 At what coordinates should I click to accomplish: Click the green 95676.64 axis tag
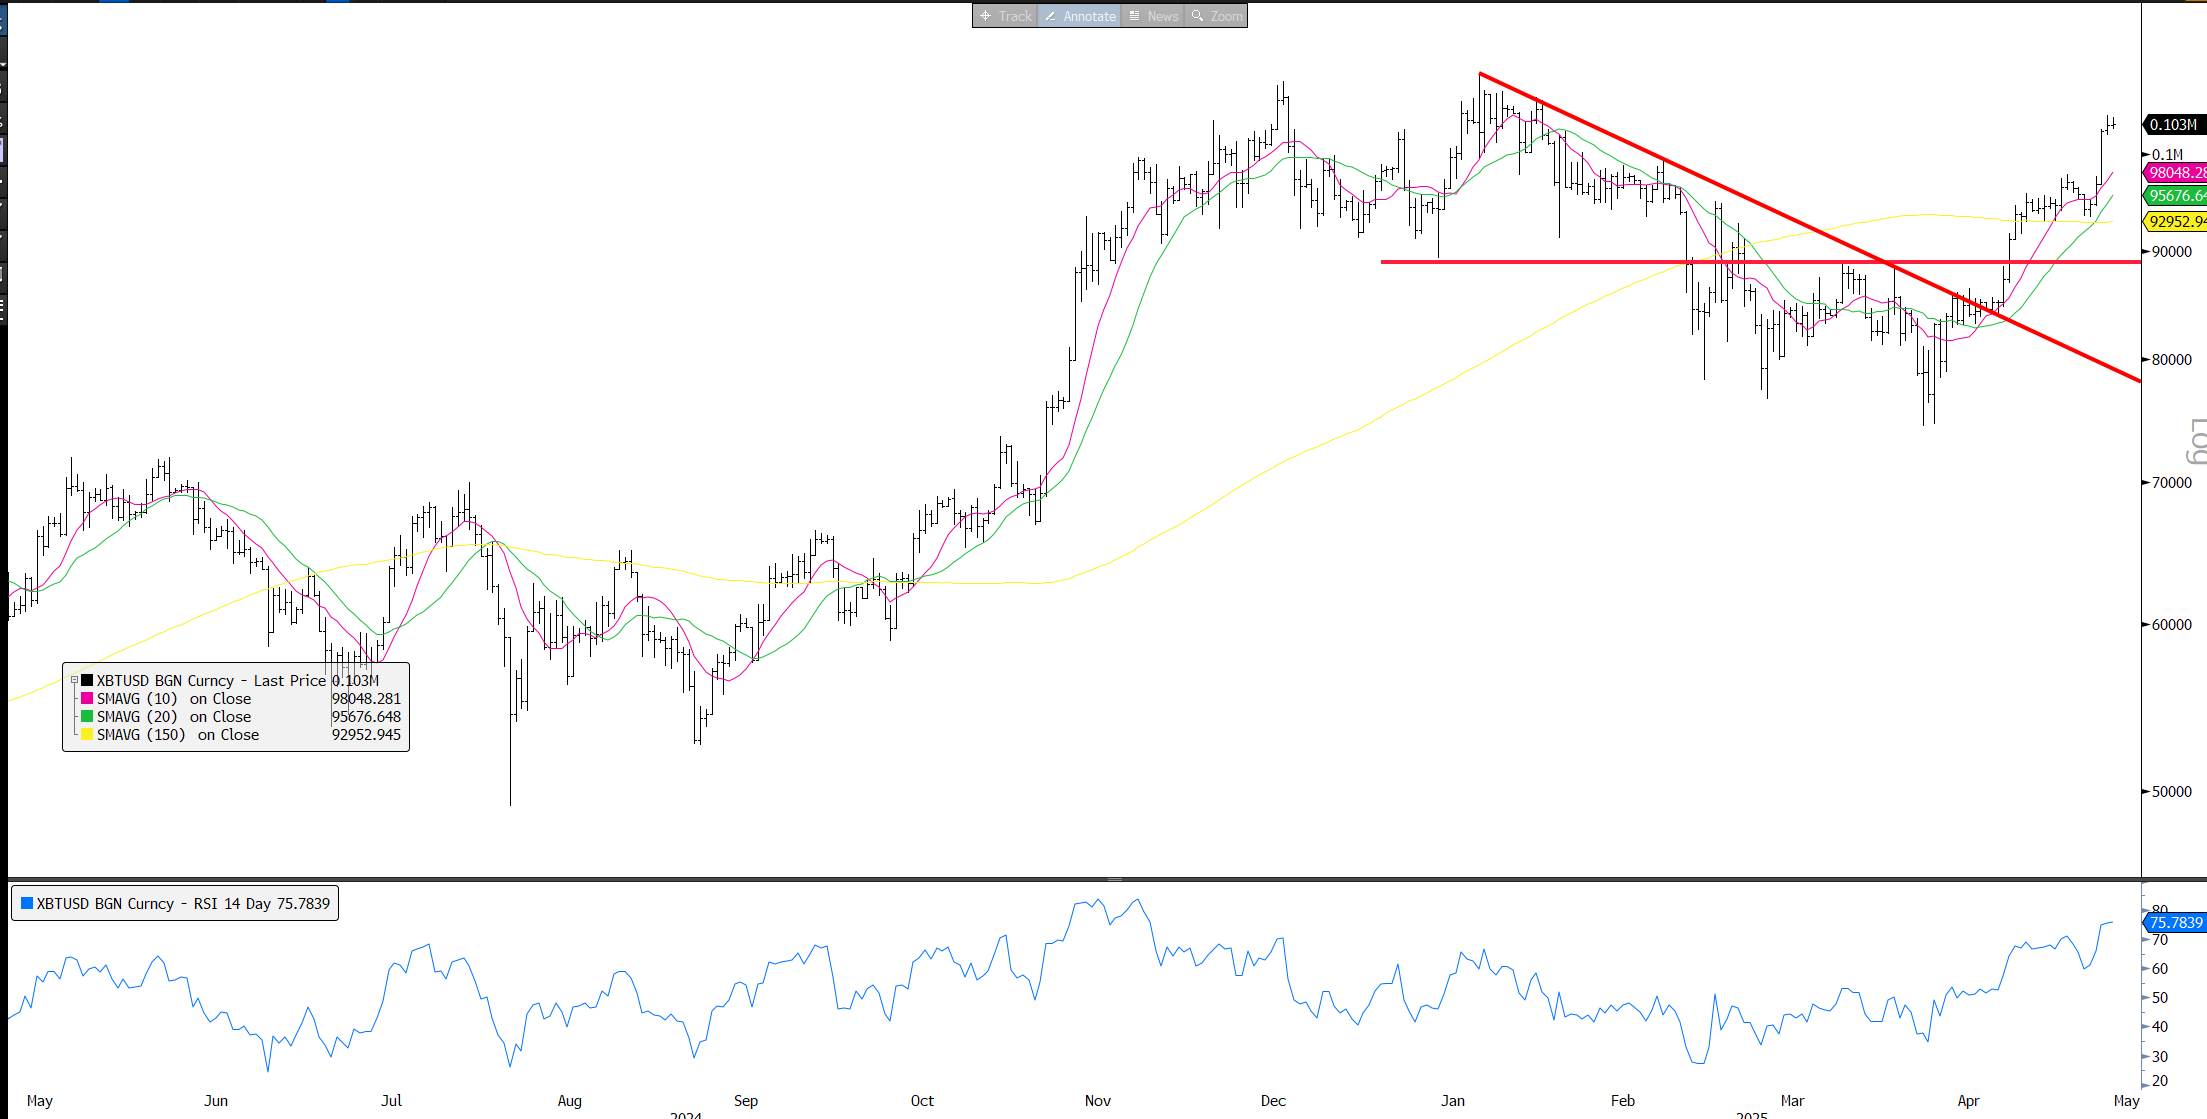[x=2176, y=196]
